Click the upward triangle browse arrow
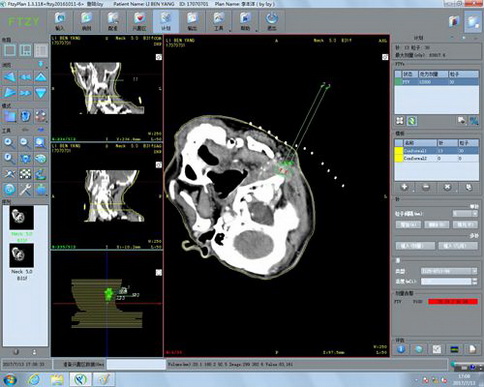484x387 pixels. point(41,78)
